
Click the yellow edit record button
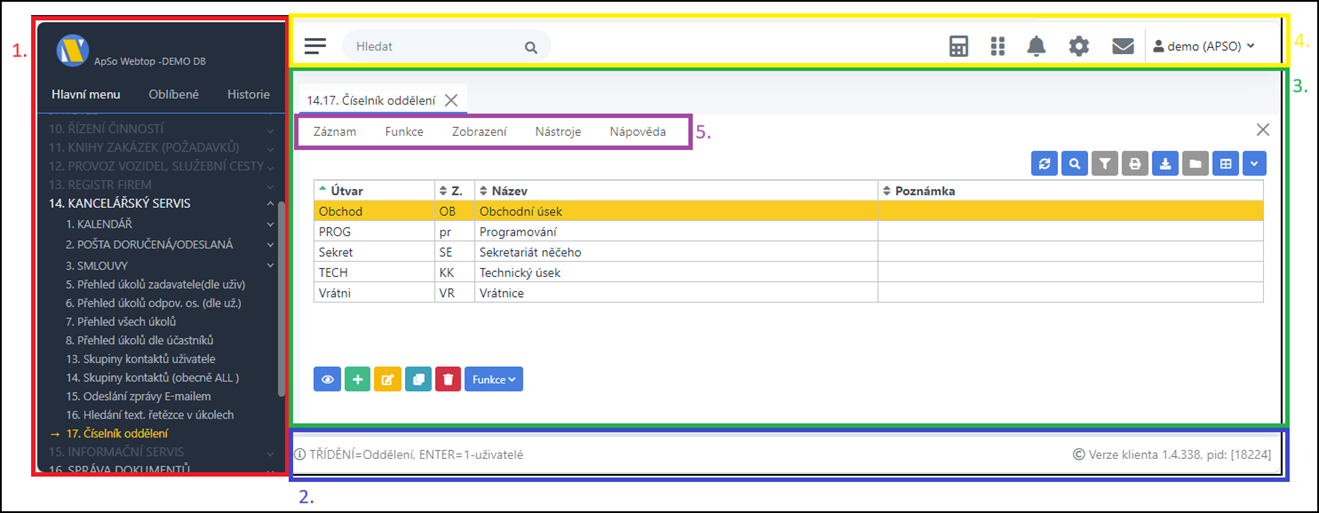click(387, 379)
